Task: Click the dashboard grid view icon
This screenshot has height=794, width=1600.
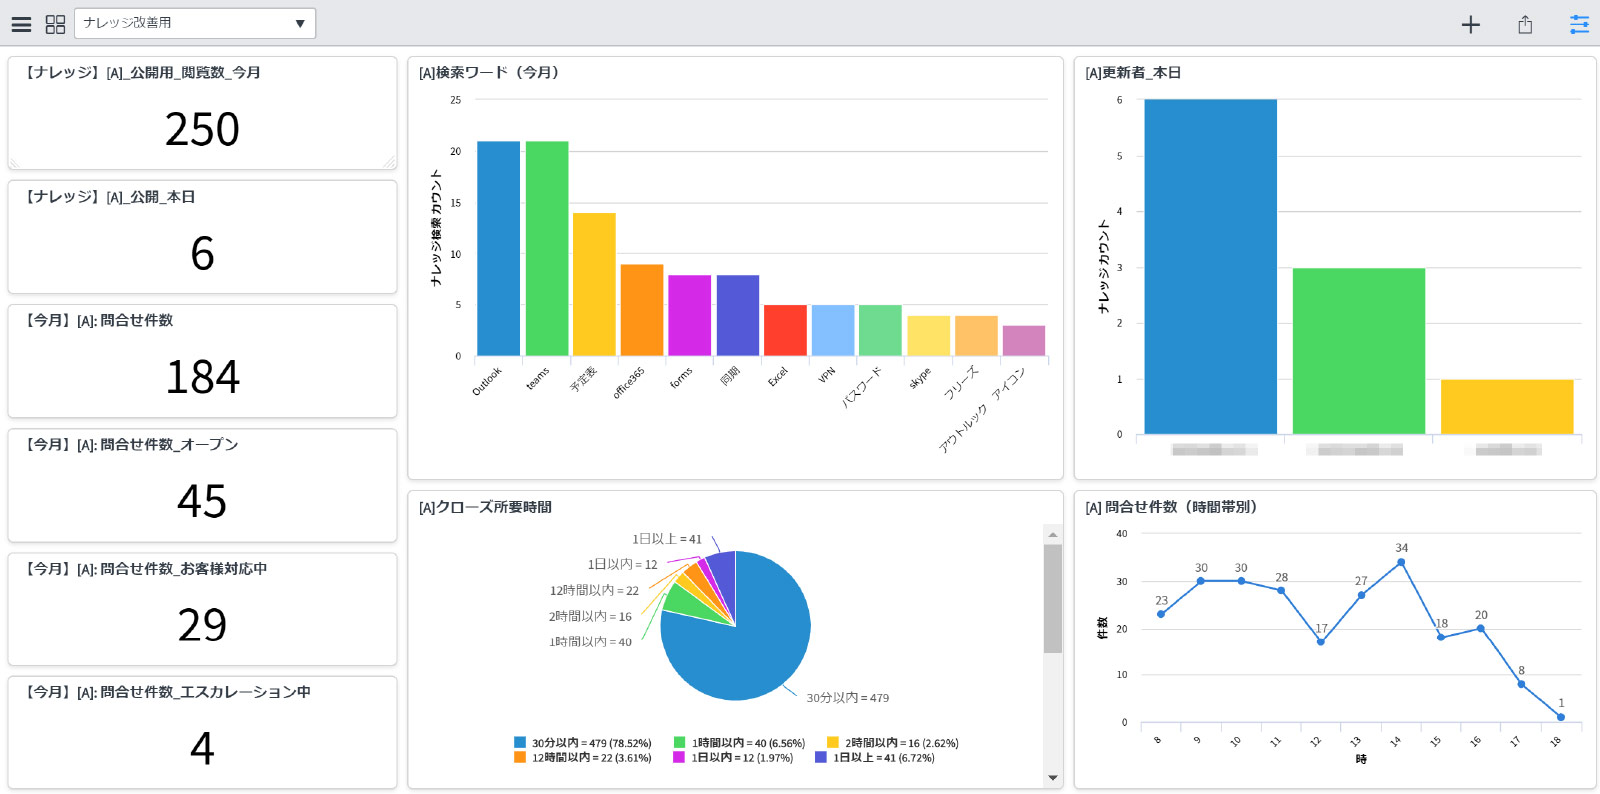Action: click(56, 24)
